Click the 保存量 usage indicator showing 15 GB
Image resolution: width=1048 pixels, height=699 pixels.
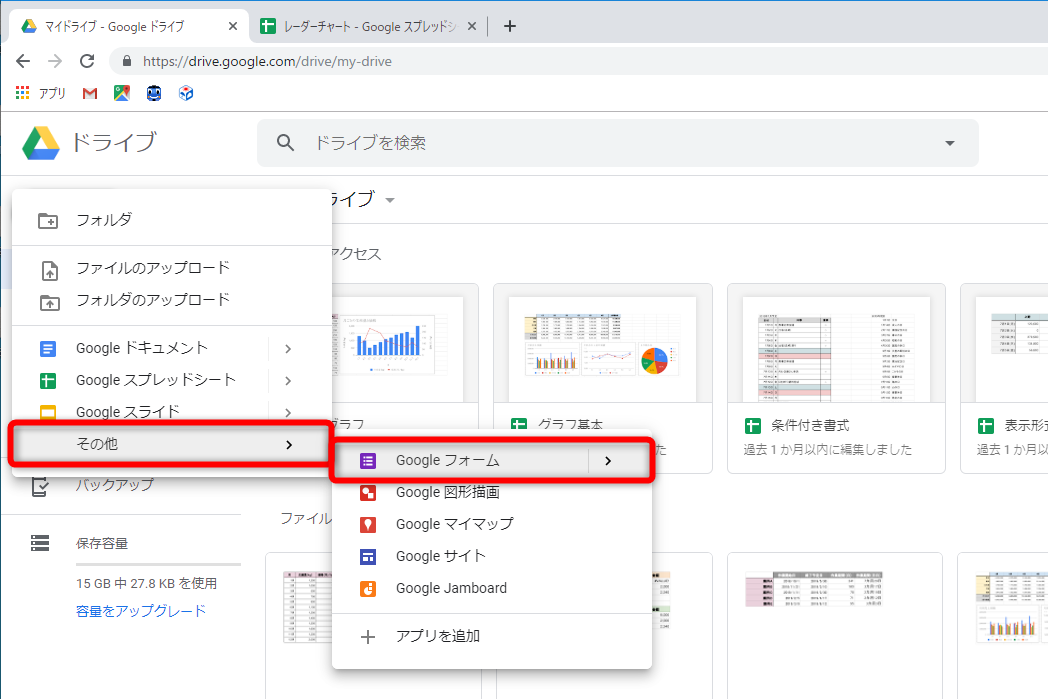click(x=147, y=582)
